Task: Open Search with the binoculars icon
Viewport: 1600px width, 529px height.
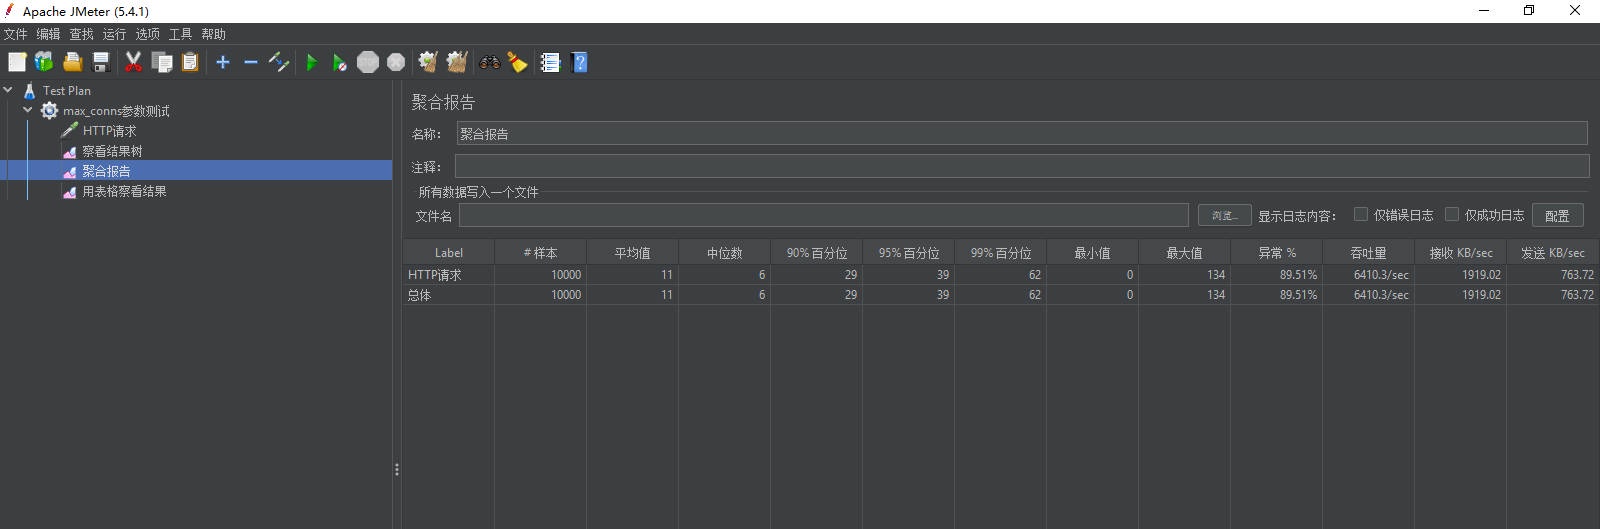Action: tap(489, 62)
